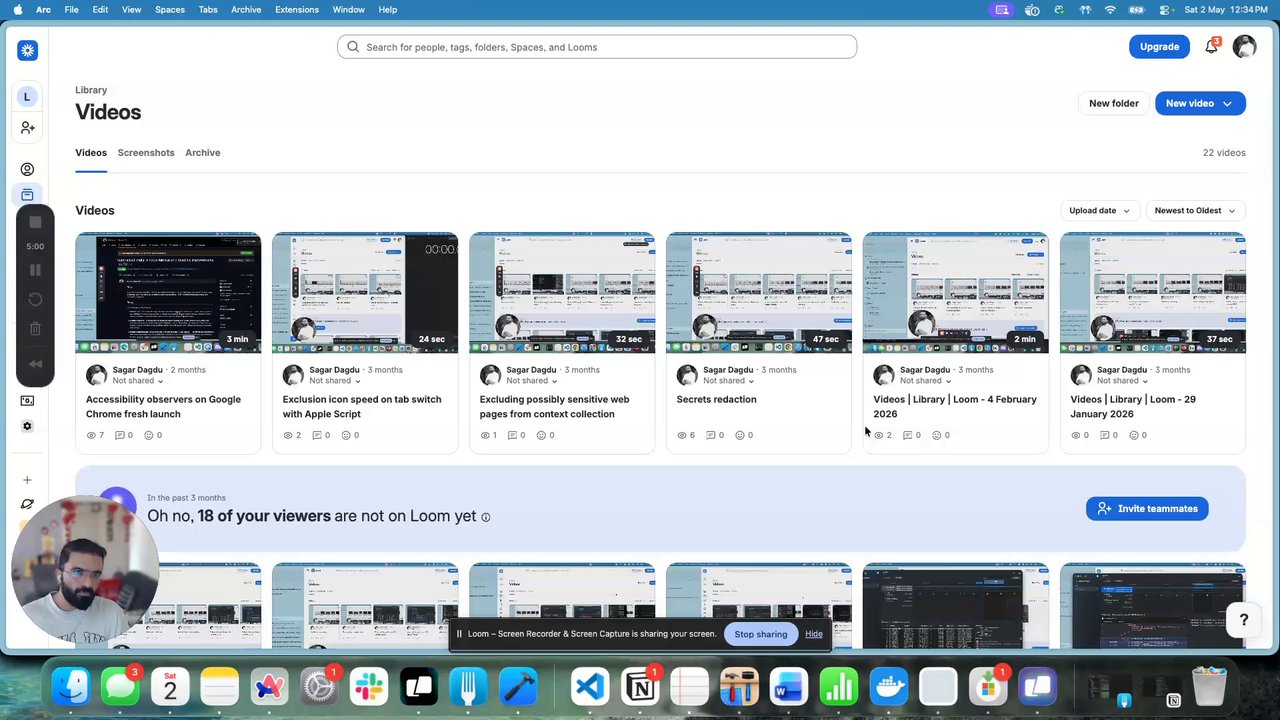
Task: Click the '22 videos' count text
Action: 1224,153
